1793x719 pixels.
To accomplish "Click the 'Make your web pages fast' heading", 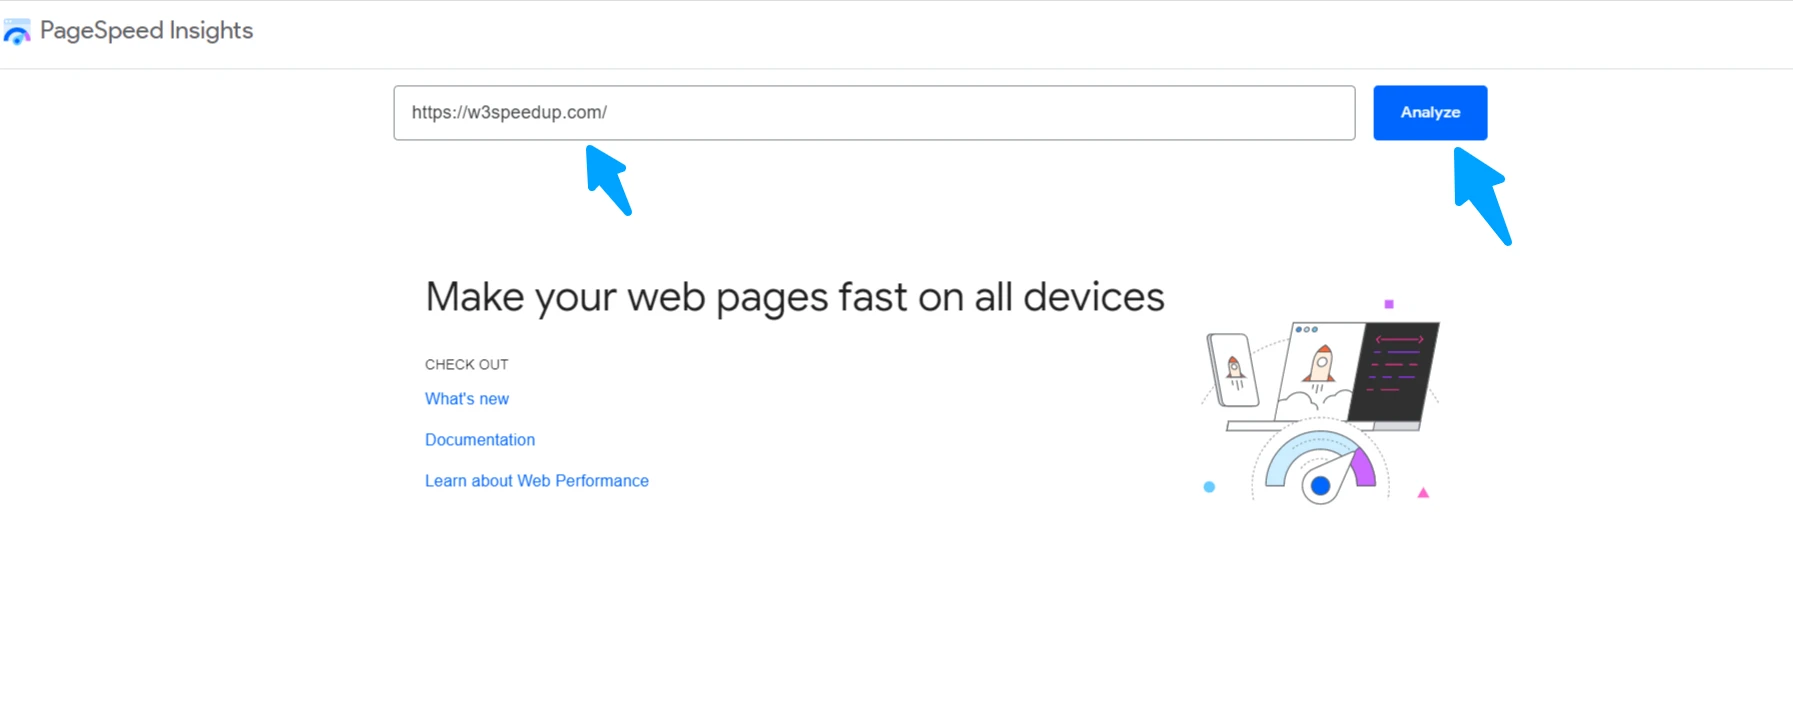I will 794,297.
